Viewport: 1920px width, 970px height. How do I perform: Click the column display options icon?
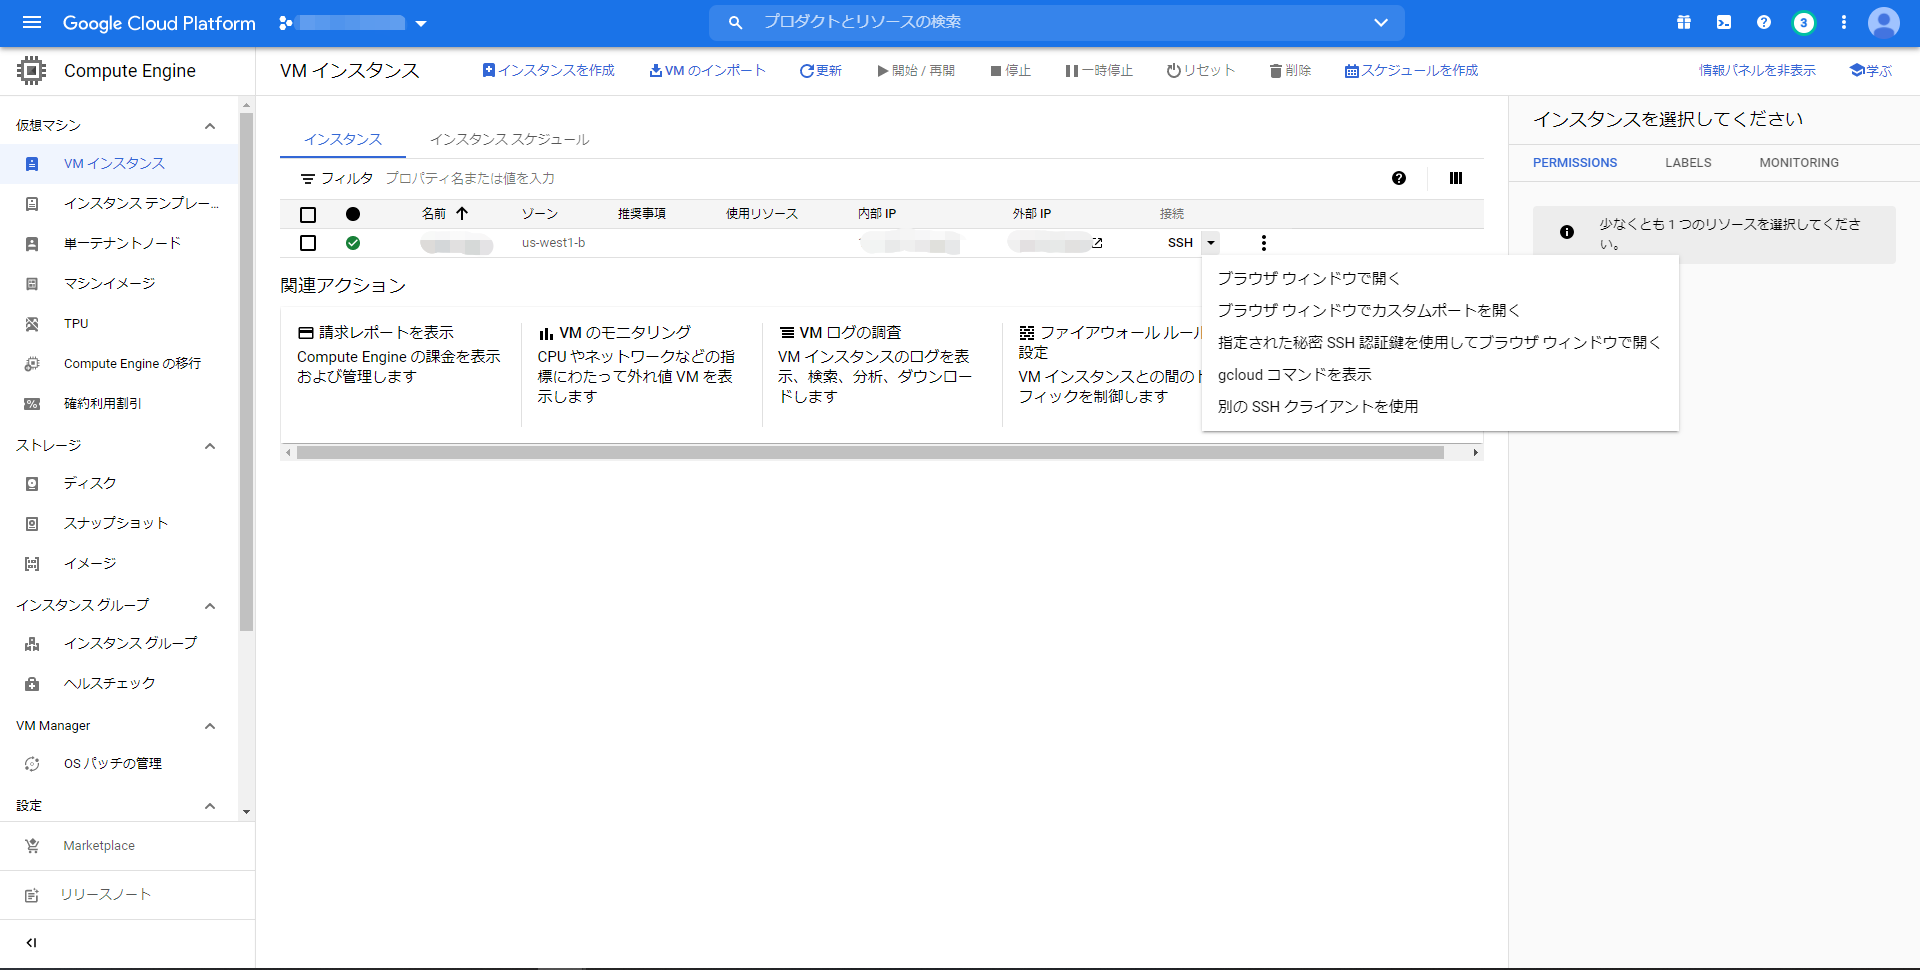click(x=1455, y=178)
